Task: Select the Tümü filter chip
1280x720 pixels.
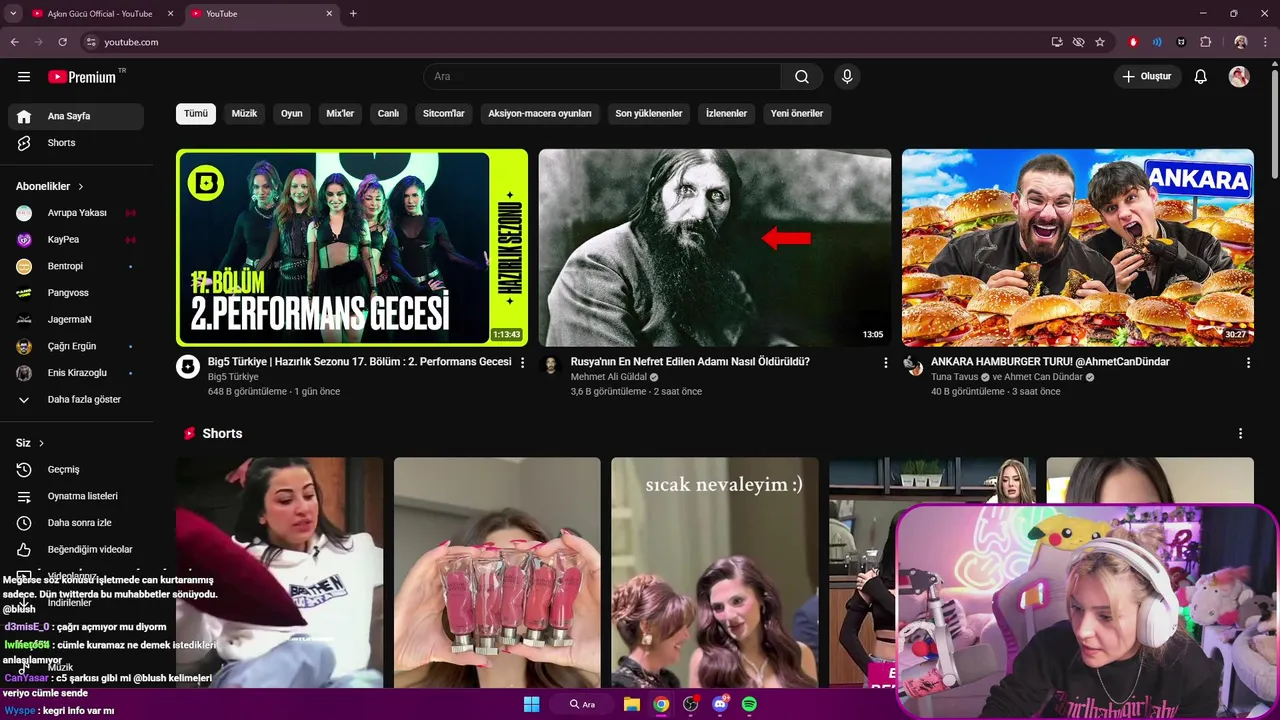Action: click(x=196, y=114)
